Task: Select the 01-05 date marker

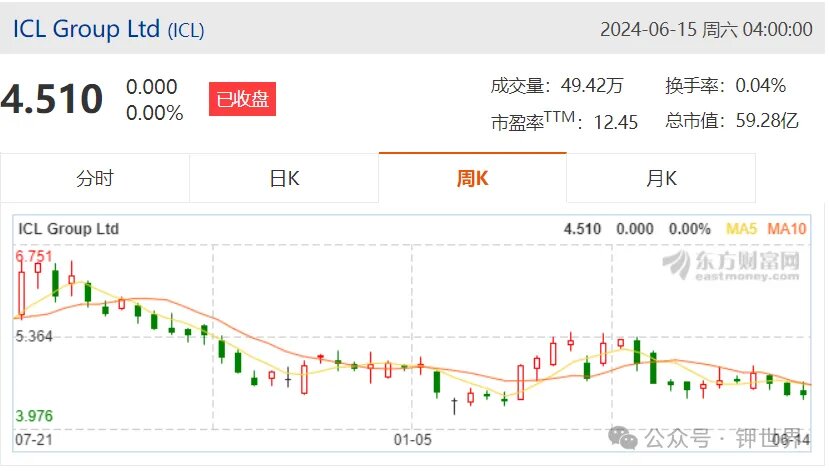Action: point(413,439)
